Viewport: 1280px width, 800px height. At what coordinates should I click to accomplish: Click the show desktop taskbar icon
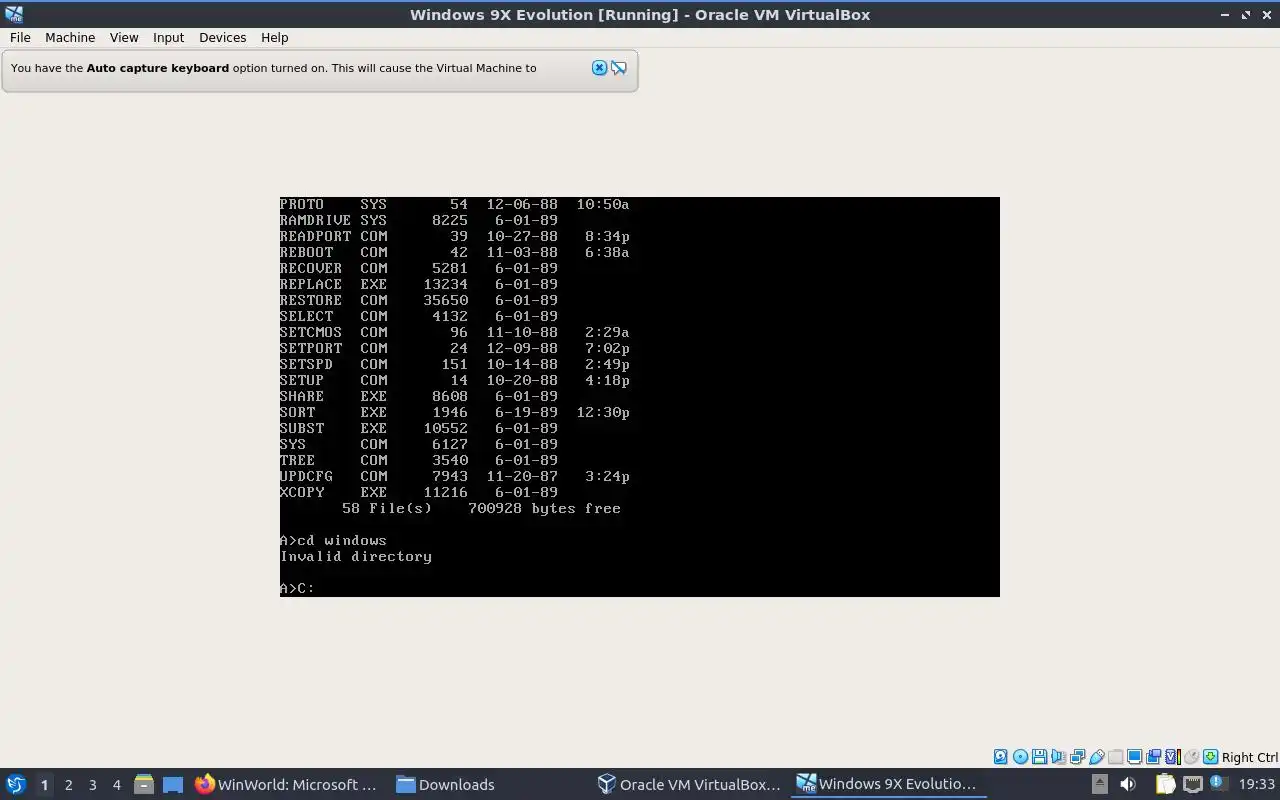[173, 785]
